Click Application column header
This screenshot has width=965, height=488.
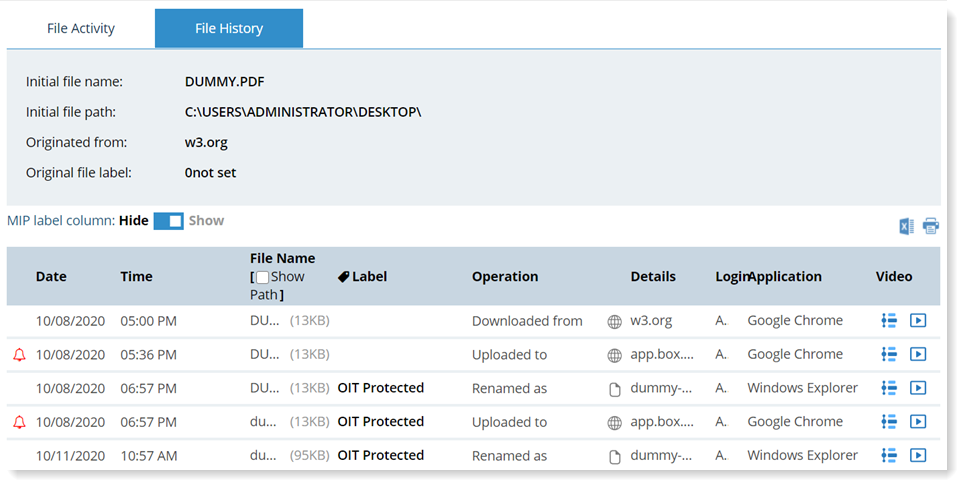[x=785, y=277]
